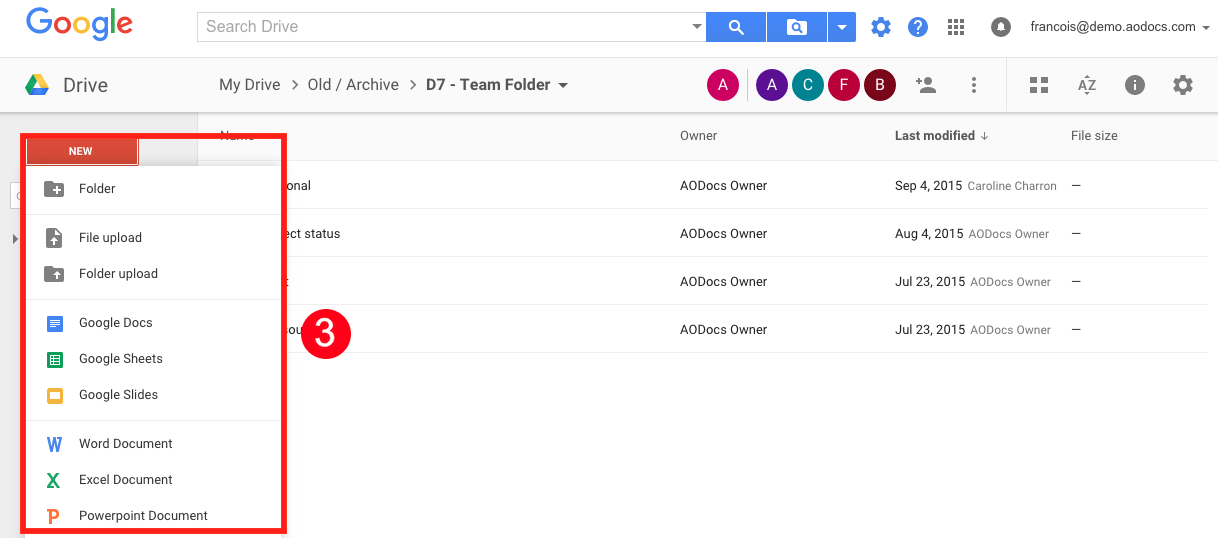
Task: Switch to grid view icon
Action: [x=1039, y=85]
